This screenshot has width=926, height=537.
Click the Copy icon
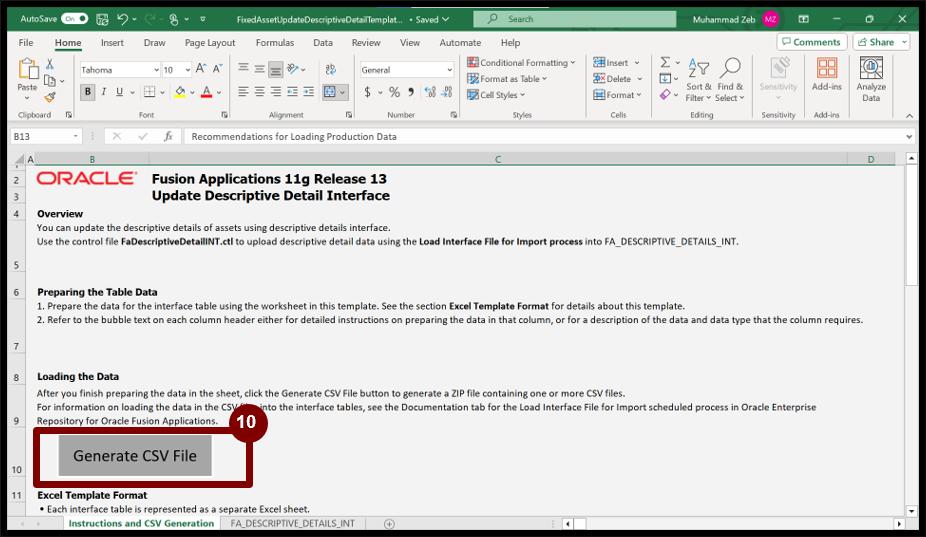50,80
